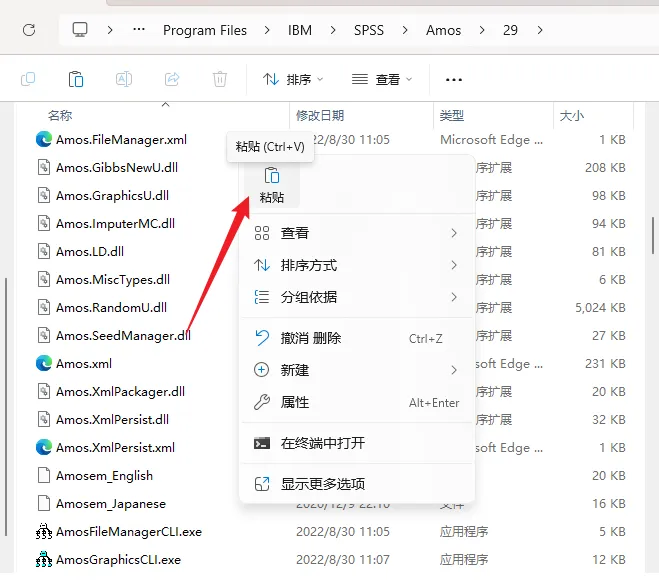This screenshot has width=659, height=588.
Task: Click the delete trash icon in toolbar
Action: click(x=220, y=79)
